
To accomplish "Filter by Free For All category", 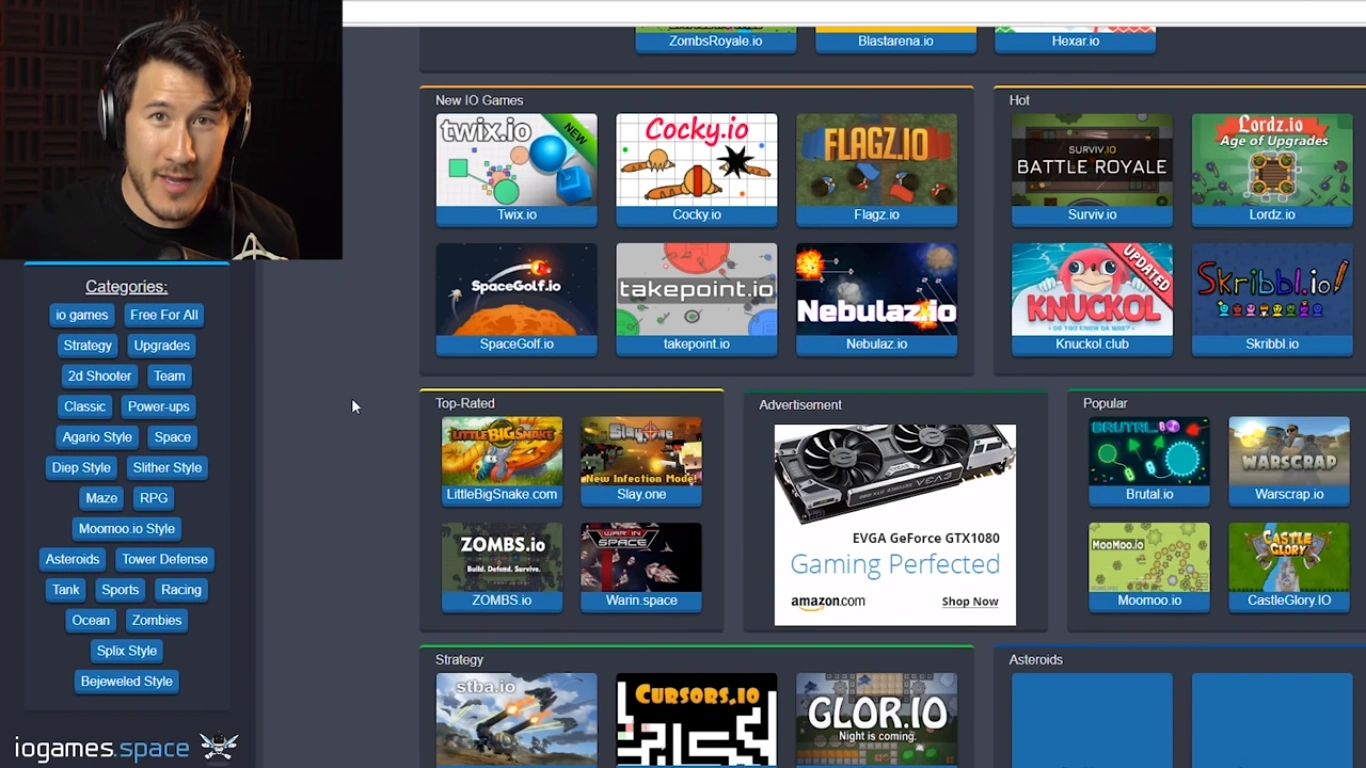I will coord(164,315).
